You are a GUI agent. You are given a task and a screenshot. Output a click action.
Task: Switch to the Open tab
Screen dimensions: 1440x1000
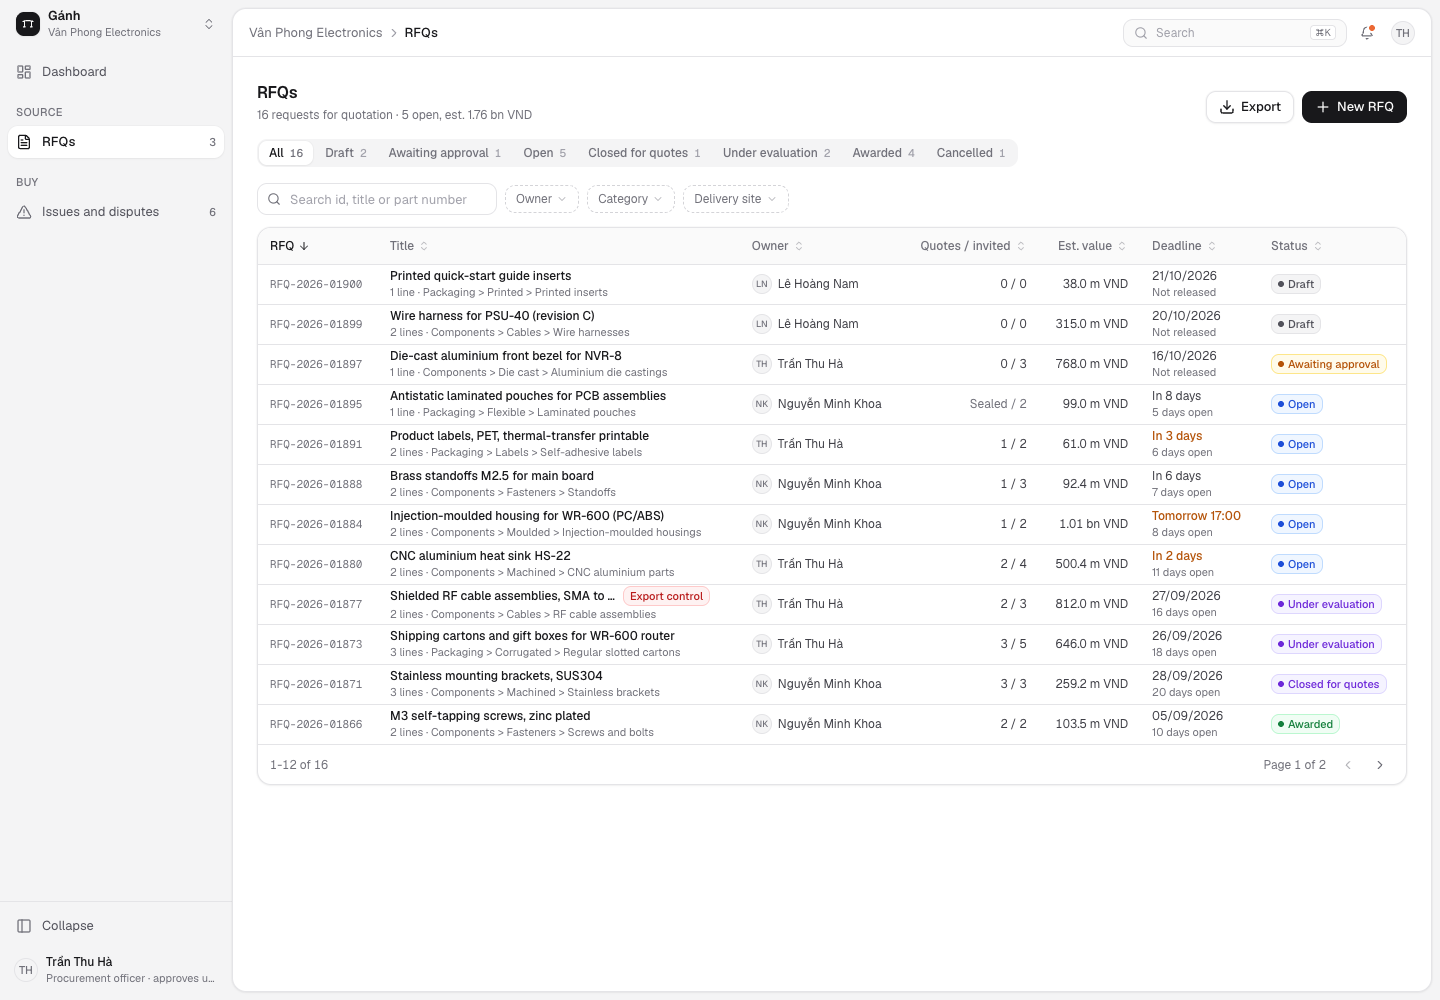point(545,153)
